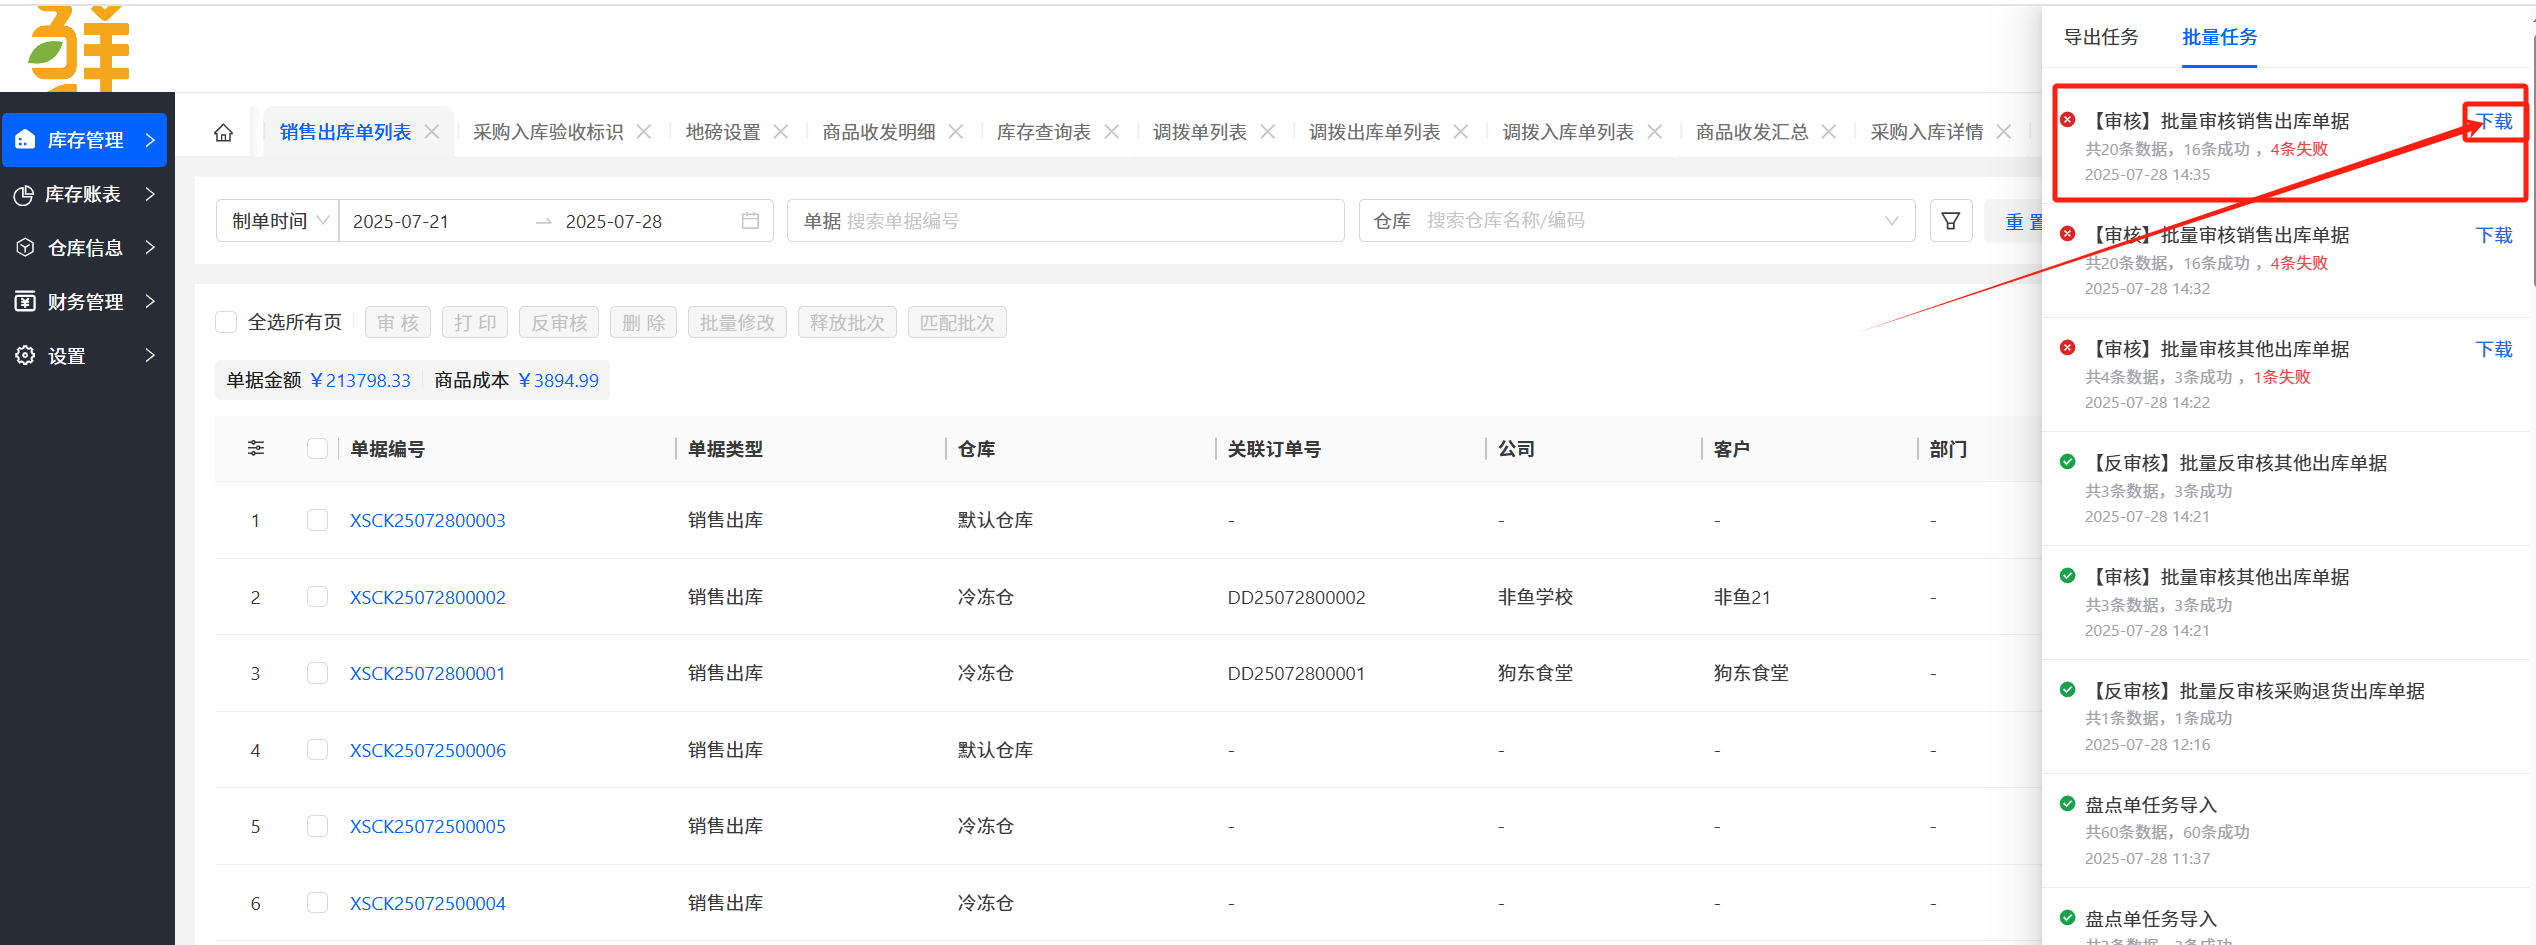2536x945 pixels.
Task: Close the 采购入库验收标识 tab
Action: tap(644, 132)
